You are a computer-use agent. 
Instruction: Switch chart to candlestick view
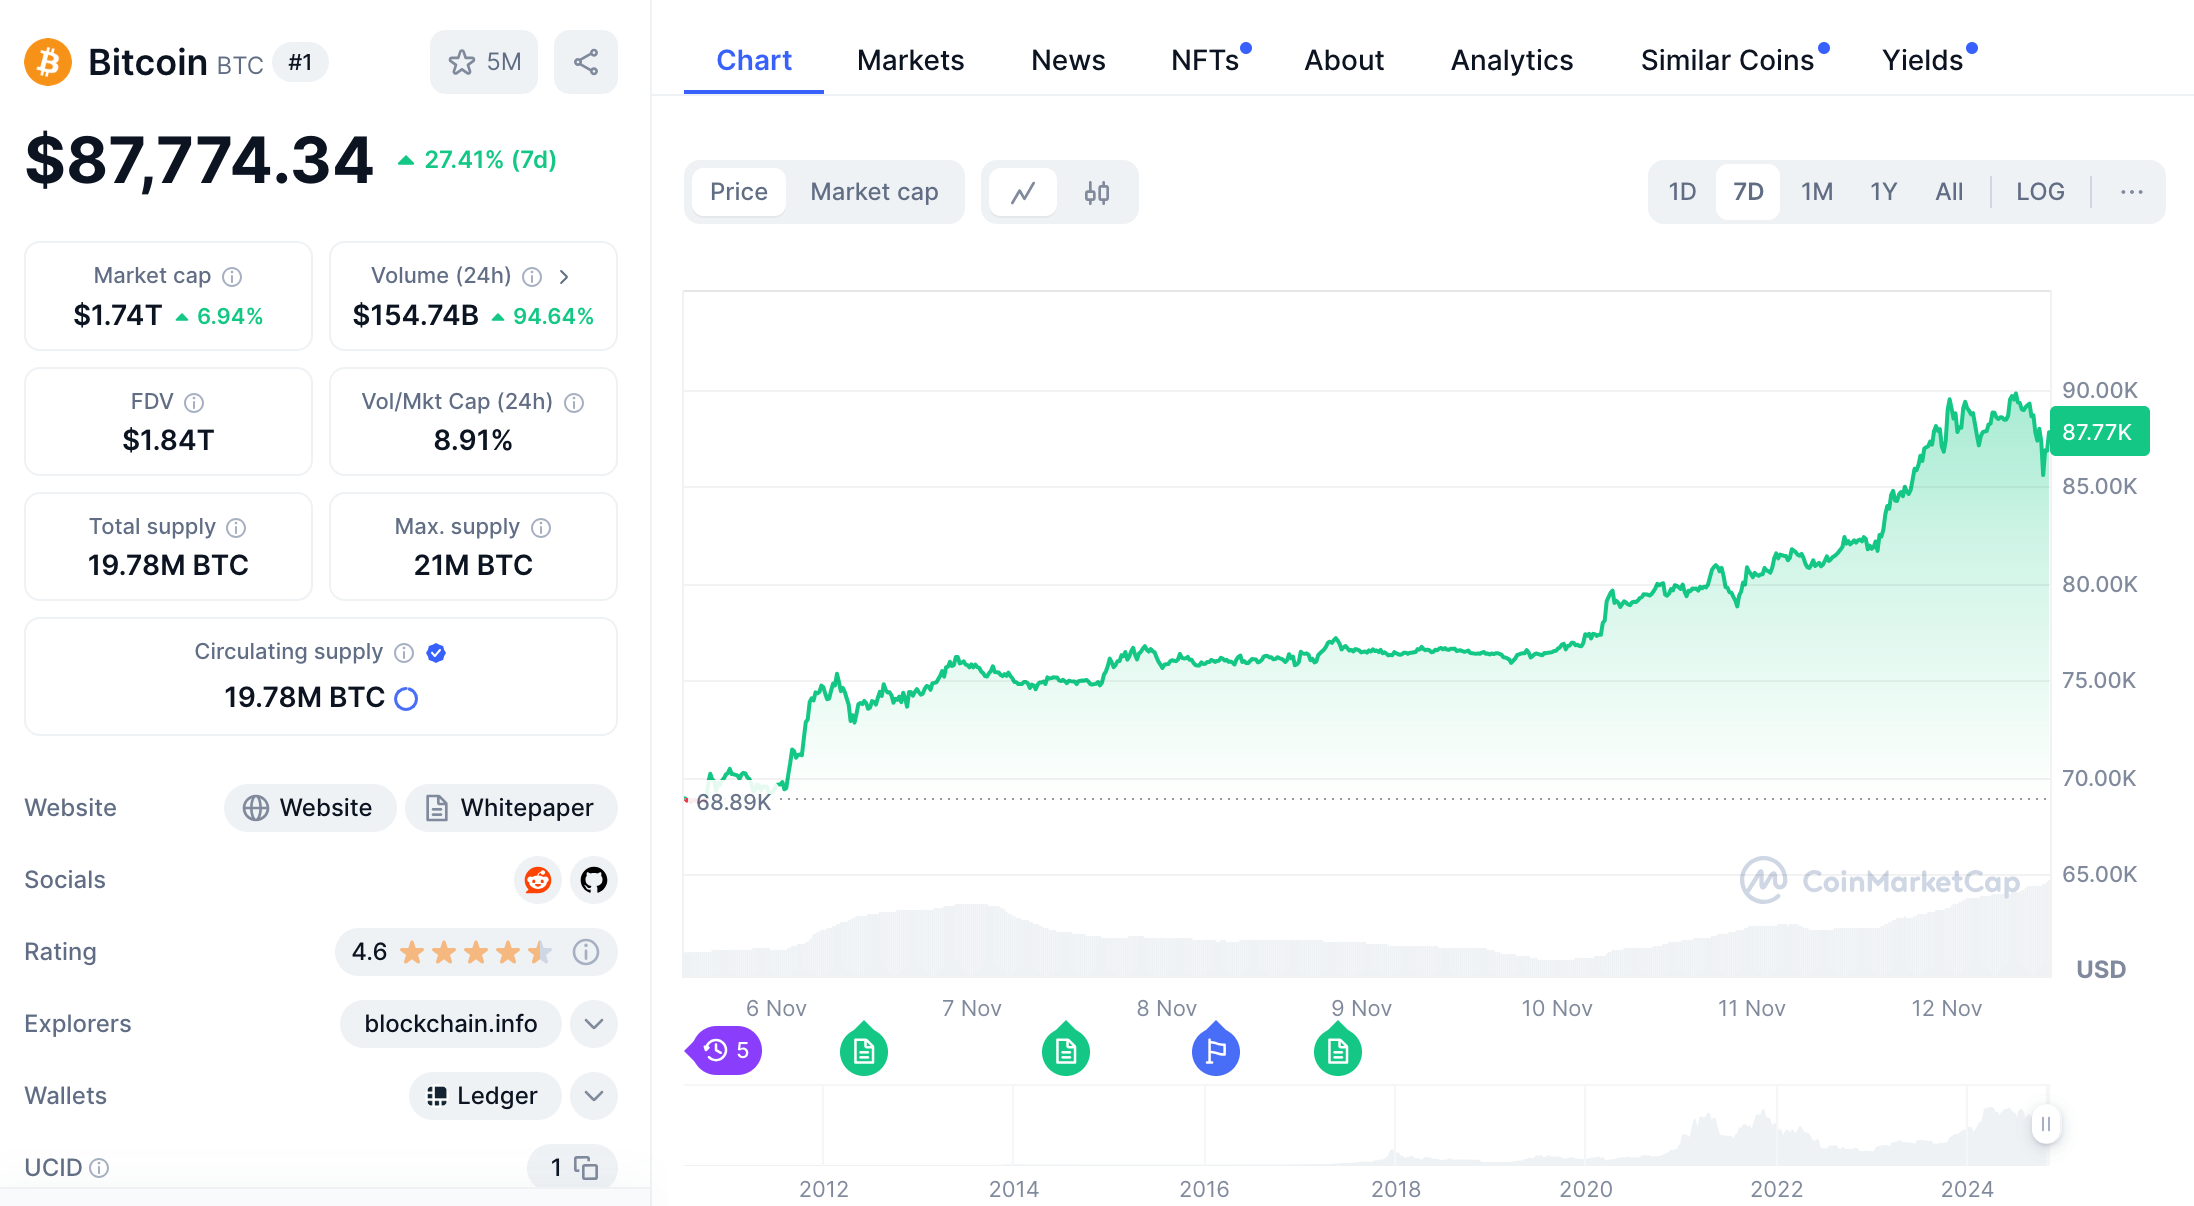click(x=1096, y=192)
